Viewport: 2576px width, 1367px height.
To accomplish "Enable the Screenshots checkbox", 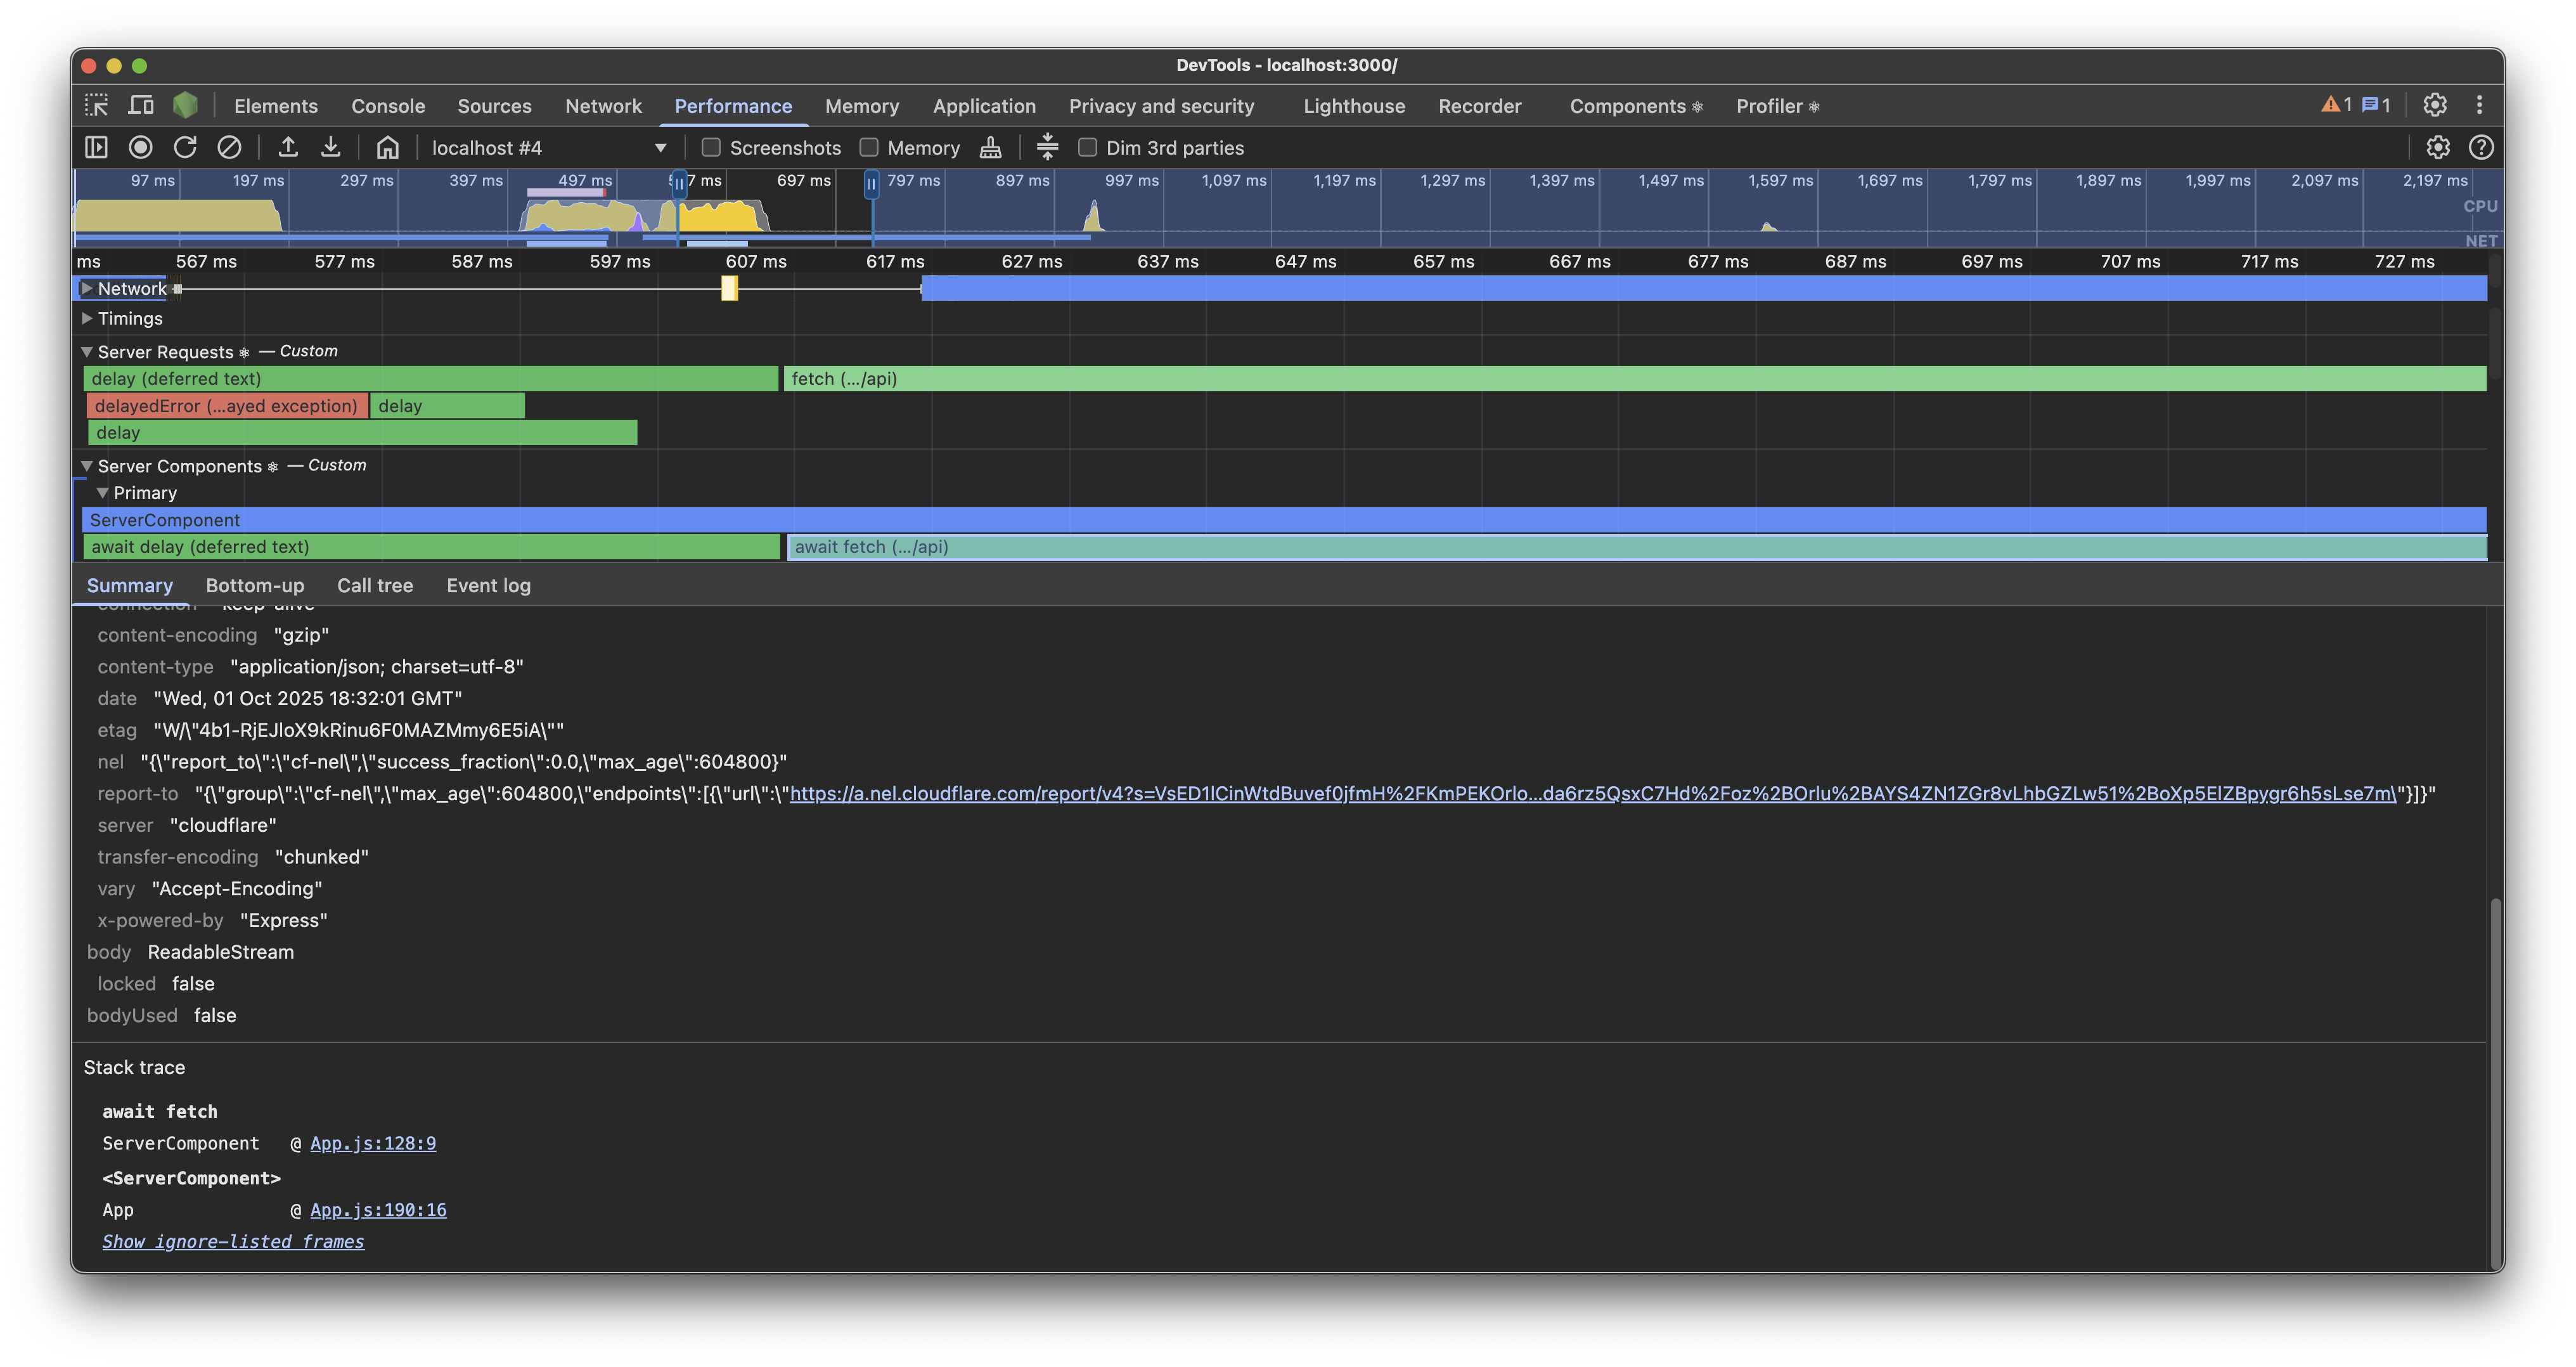I will 710,147.
